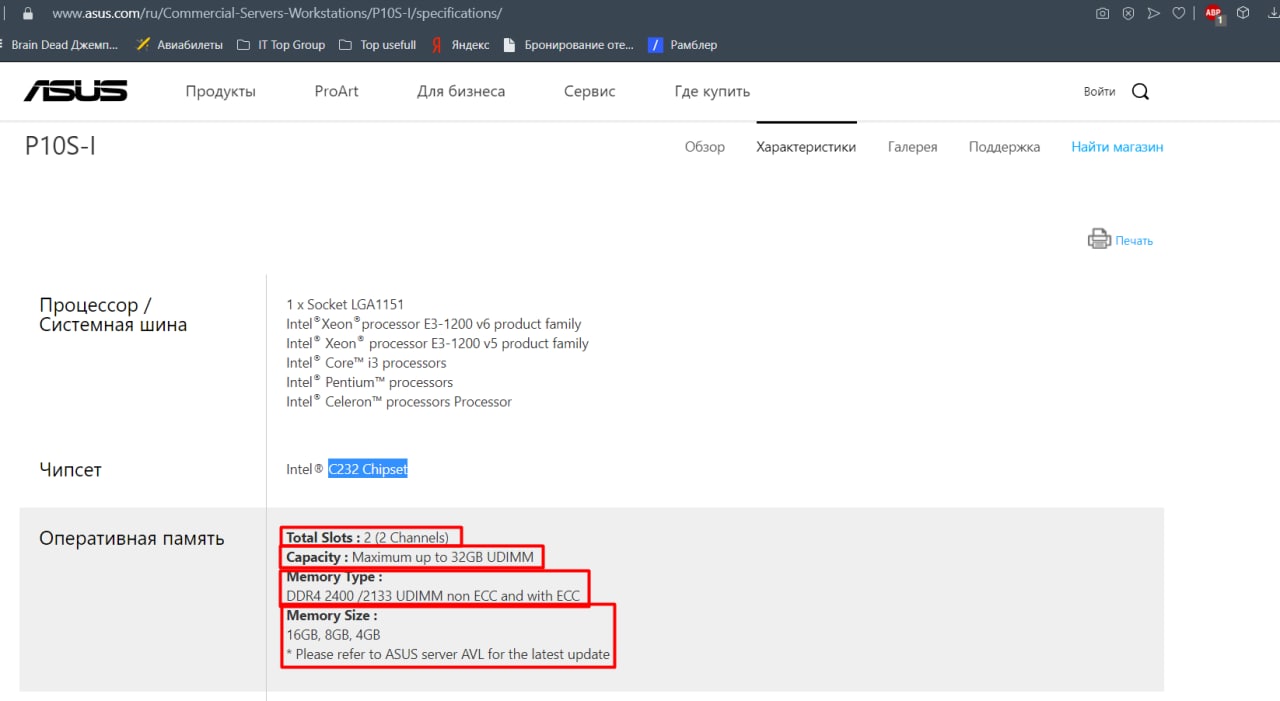Screen dimensions: 1280x701
Task: Open the Рамблер bookmark
Action: tap(683, 45)
